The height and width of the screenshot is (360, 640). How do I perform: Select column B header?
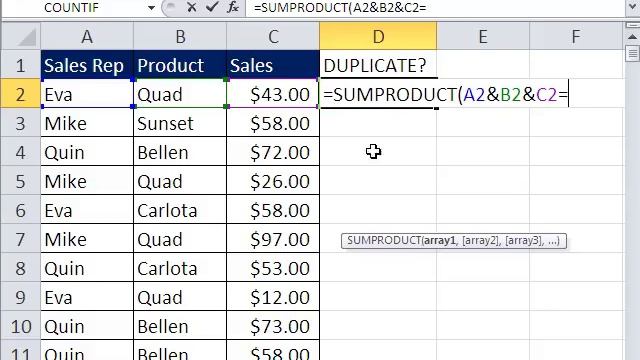(x=180, y=37)
